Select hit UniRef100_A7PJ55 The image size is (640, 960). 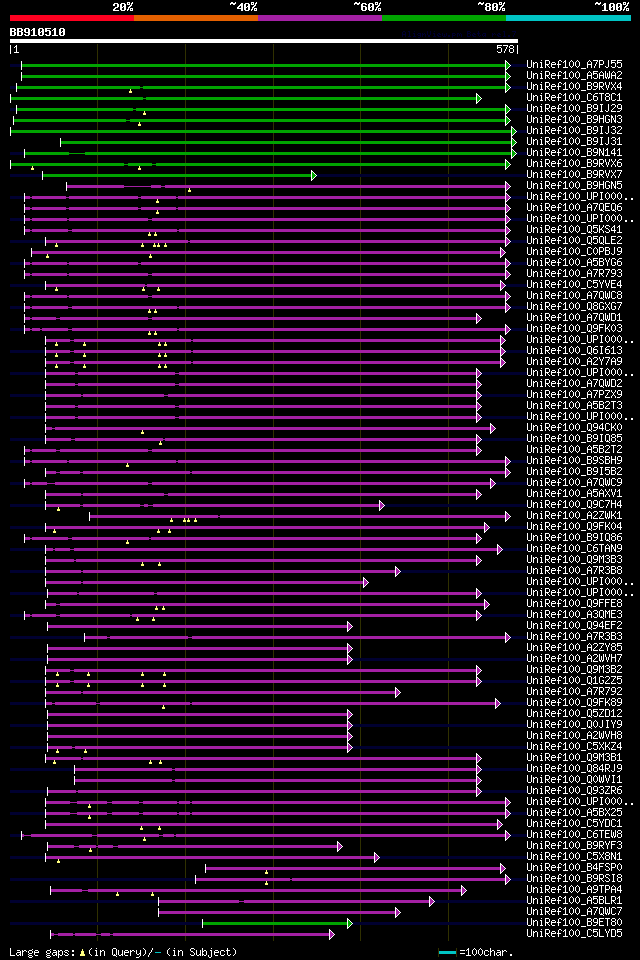pyautogui.click(x=574, y=64)
